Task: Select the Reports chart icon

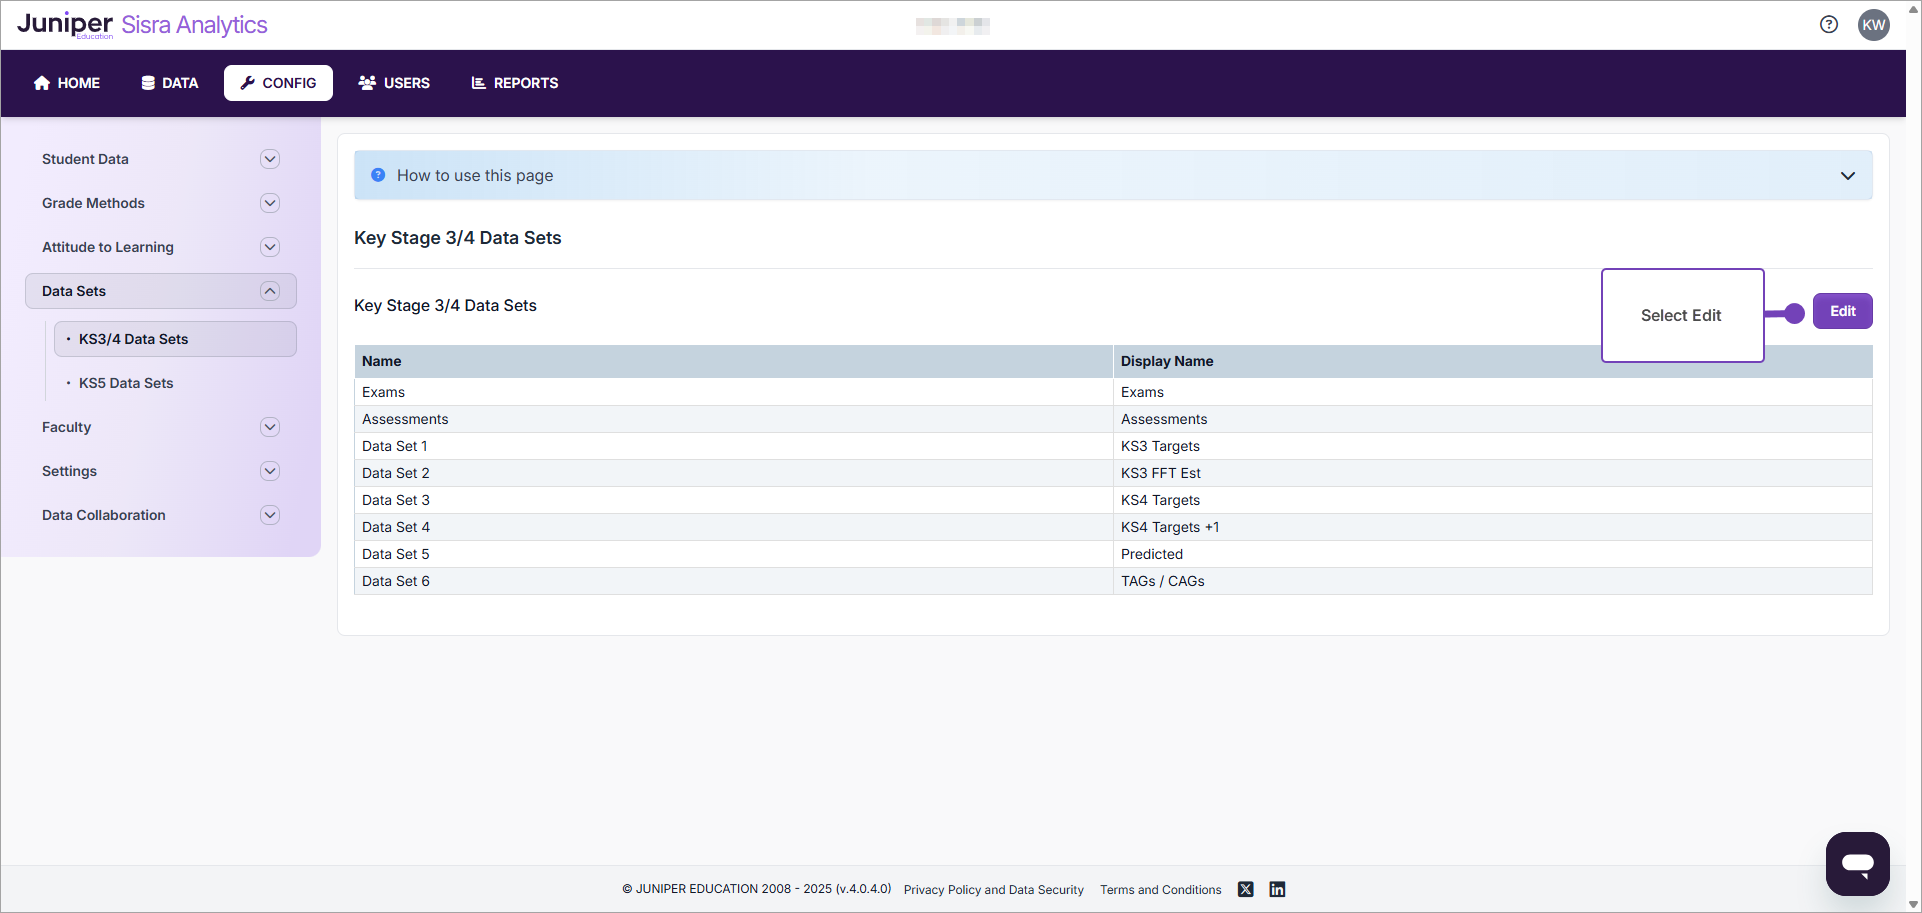Action: point(477,83)
